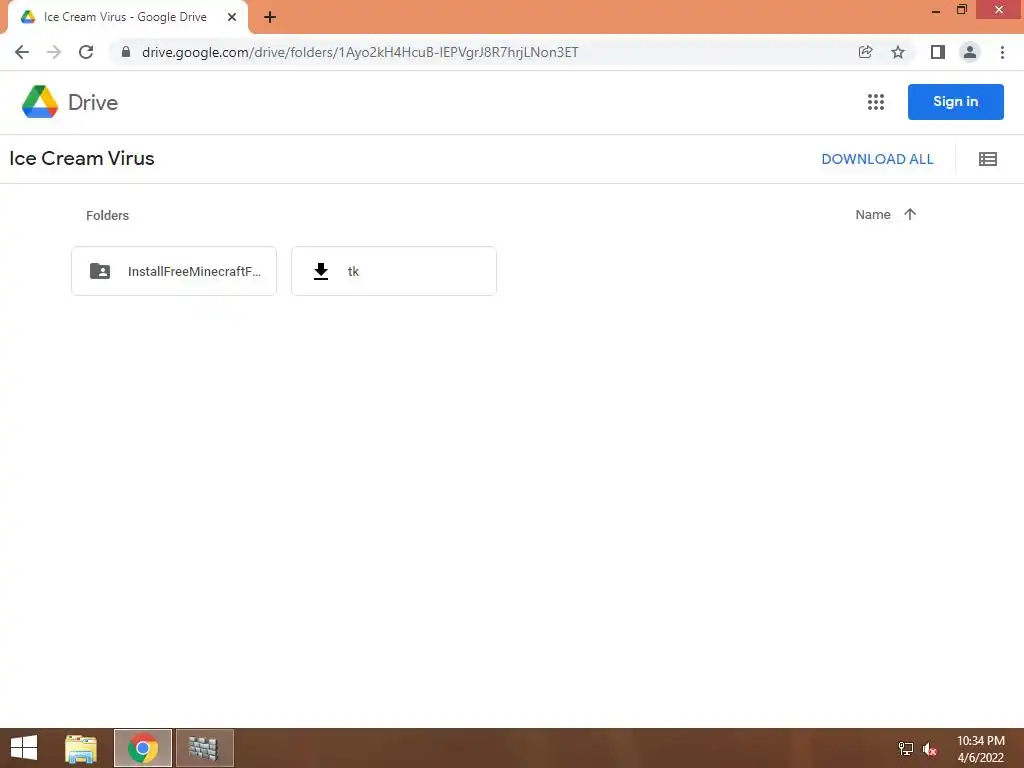Open the tk folder item
This screenshot has width=1024, height=768.
tap(394, 271)
